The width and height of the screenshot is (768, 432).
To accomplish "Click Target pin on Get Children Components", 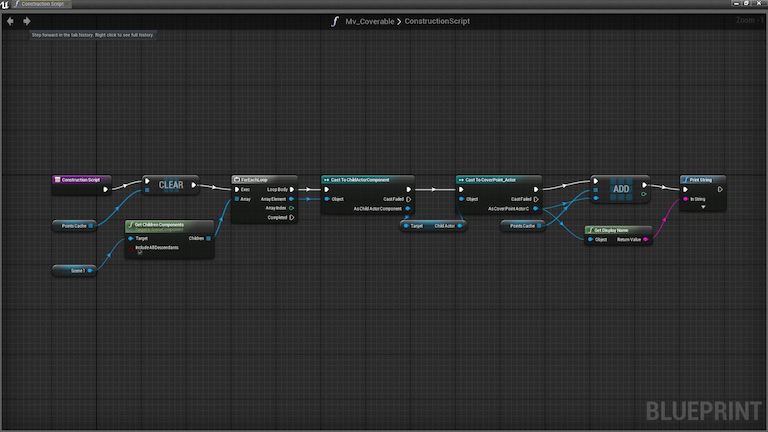I will 131,239.
